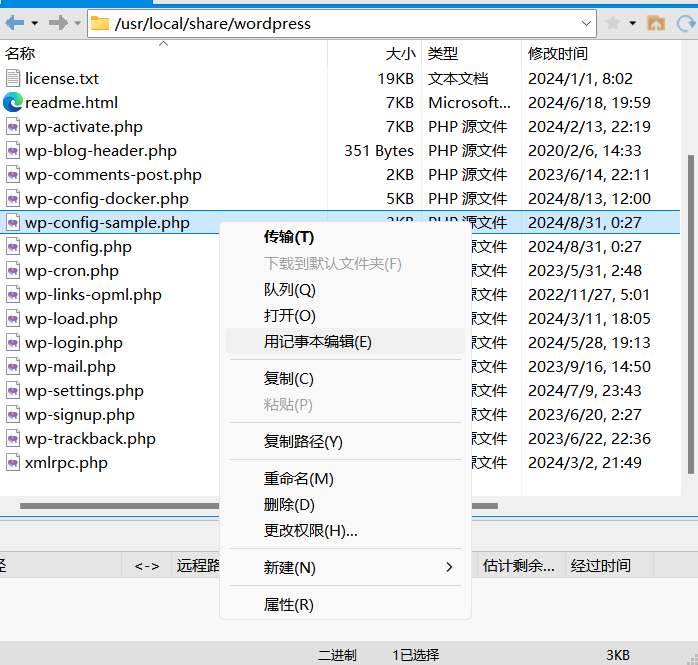Select the readme.html Edge icon
Image resolution: width=698 pixels, height=665 pixels.
click(12, 102)
